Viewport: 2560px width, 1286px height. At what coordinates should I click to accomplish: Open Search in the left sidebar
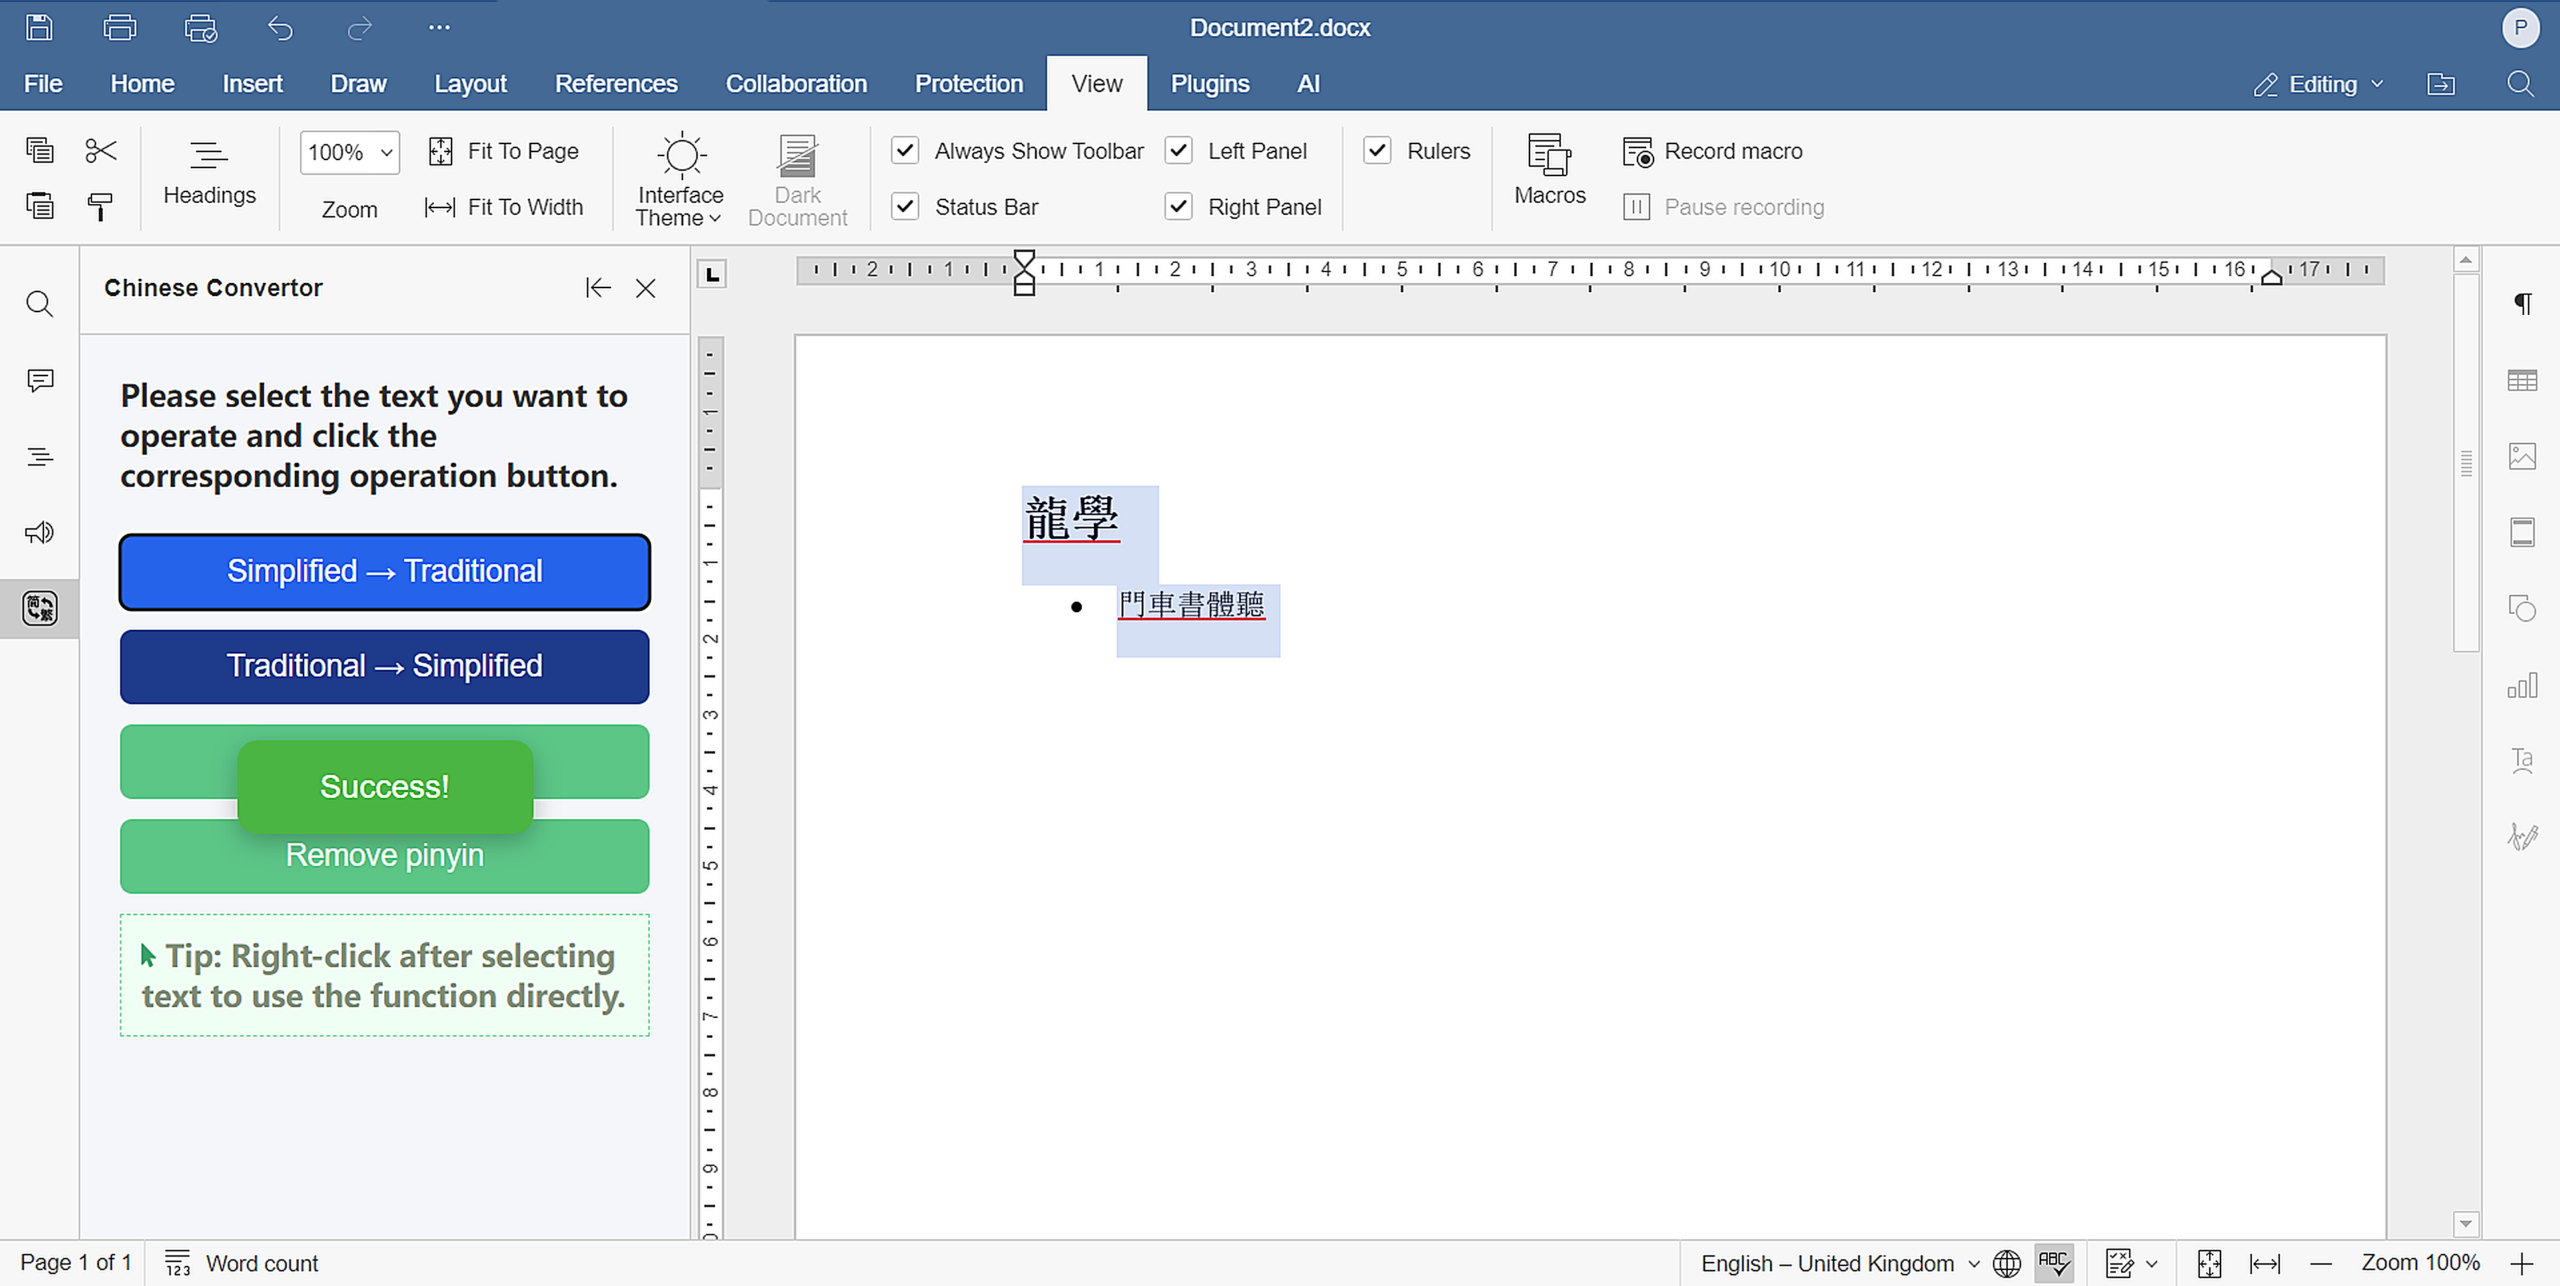[x=40, y=304]
